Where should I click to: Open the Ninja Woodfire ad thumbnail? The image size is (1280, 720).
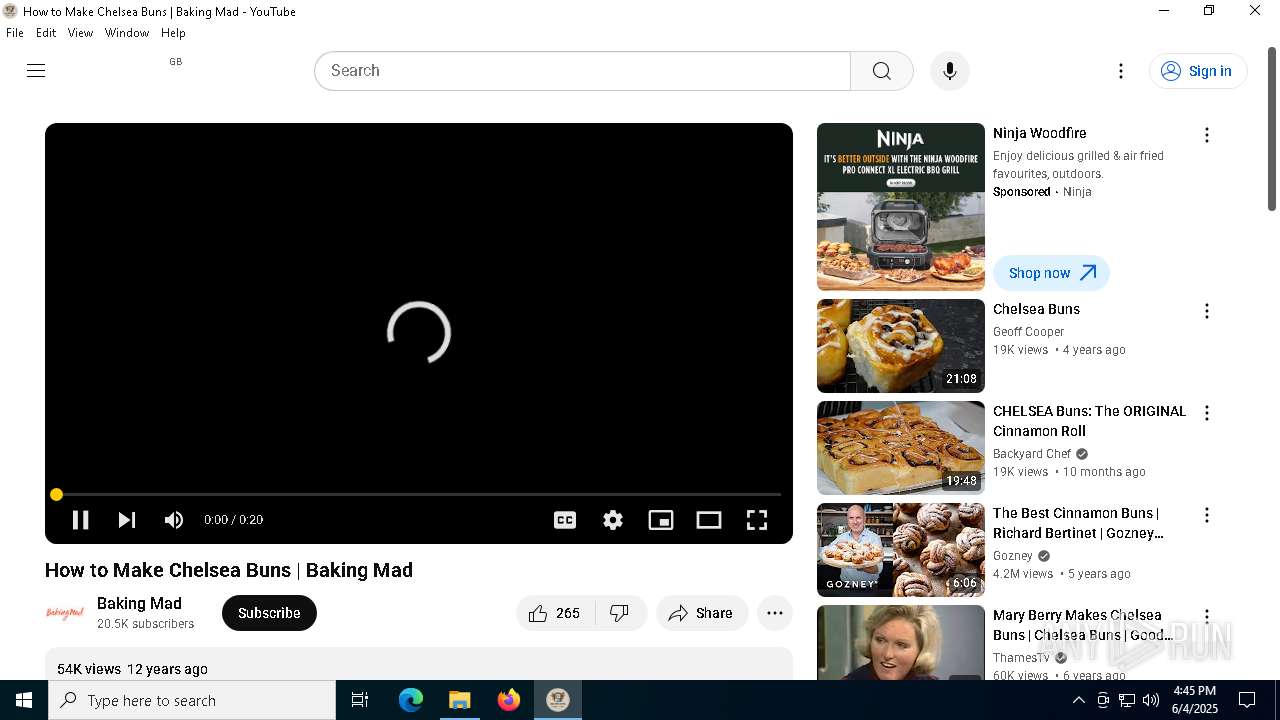pos(901,207)
